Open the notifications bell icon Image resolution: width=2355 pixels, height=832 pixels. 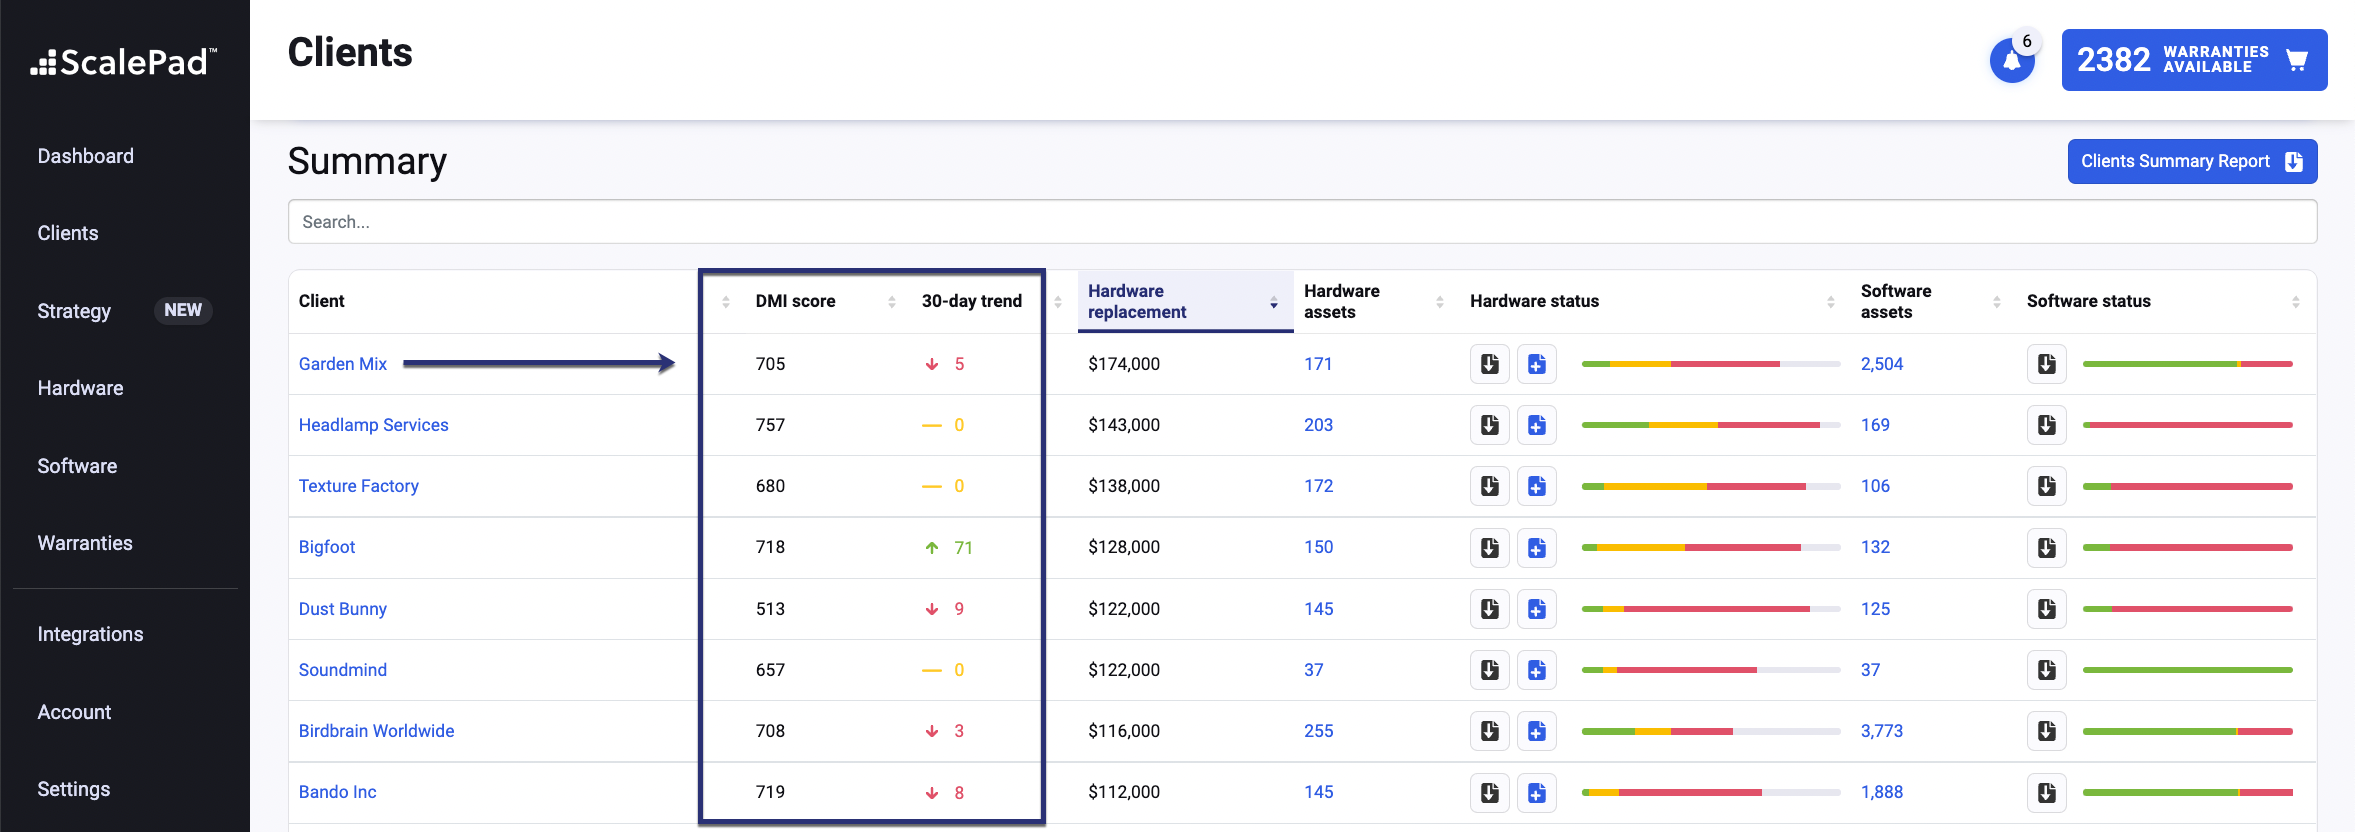coord(2011,61)
